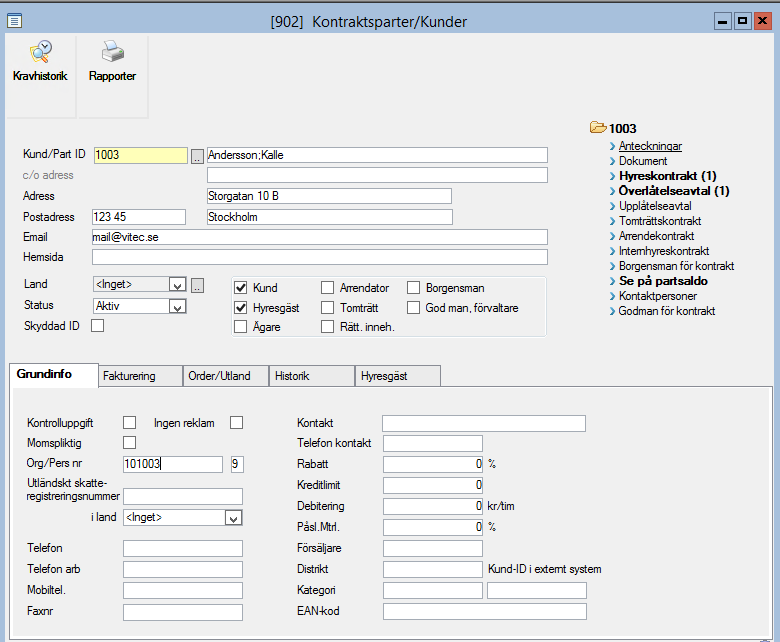Click the Hemsida field
This screenshot has width=780, height=642.
click(x=320, y=257)
